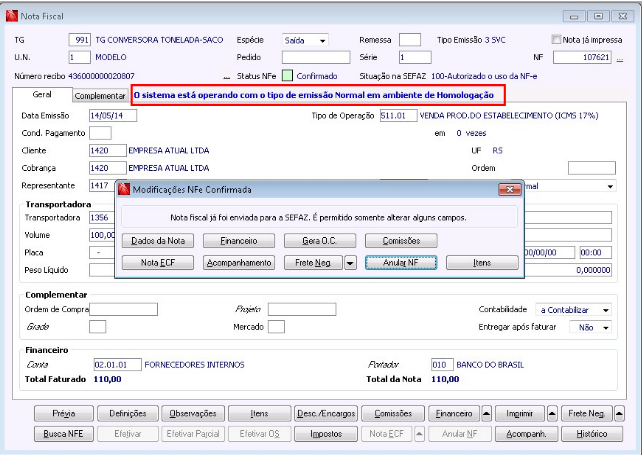Click the Itens button in the dialog
This screenshot has height=455, width=642.
tap(482, 263)
